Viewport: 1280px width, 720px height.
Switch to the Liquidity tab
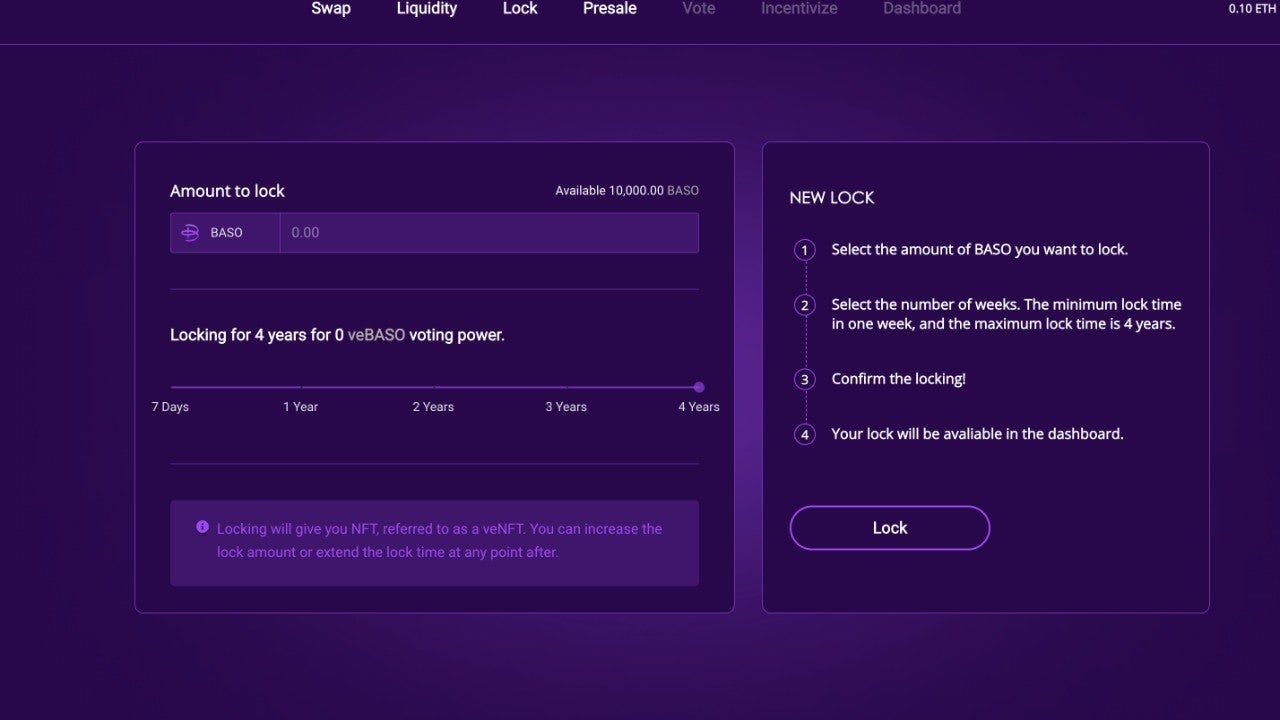click(x=427, y=9)
